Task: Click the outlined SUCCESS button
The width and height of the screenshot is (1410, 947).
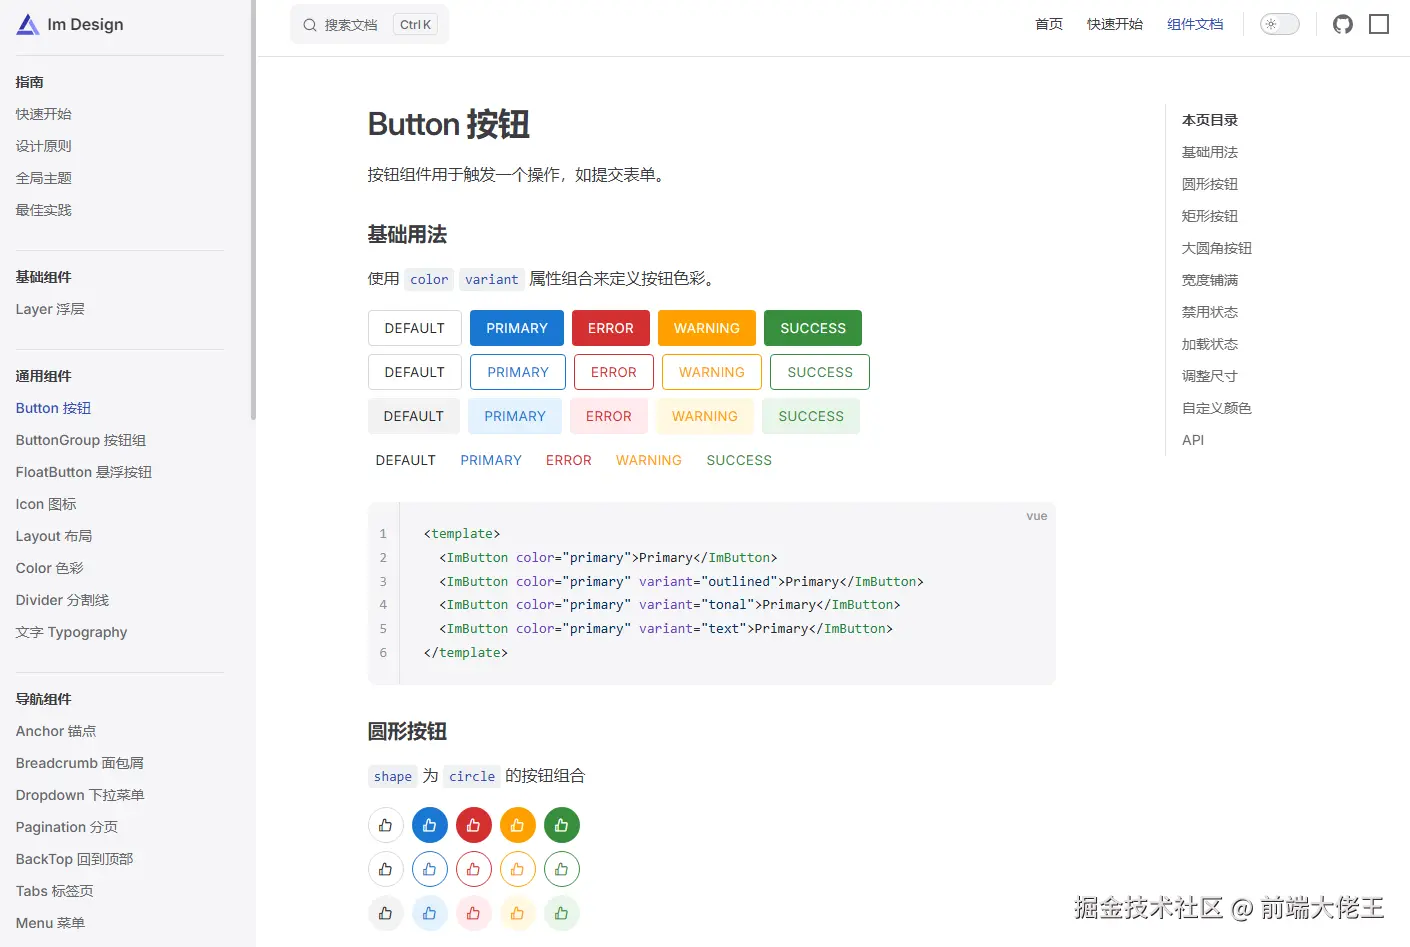Action: pyautogui.click(x=820, y=372)
